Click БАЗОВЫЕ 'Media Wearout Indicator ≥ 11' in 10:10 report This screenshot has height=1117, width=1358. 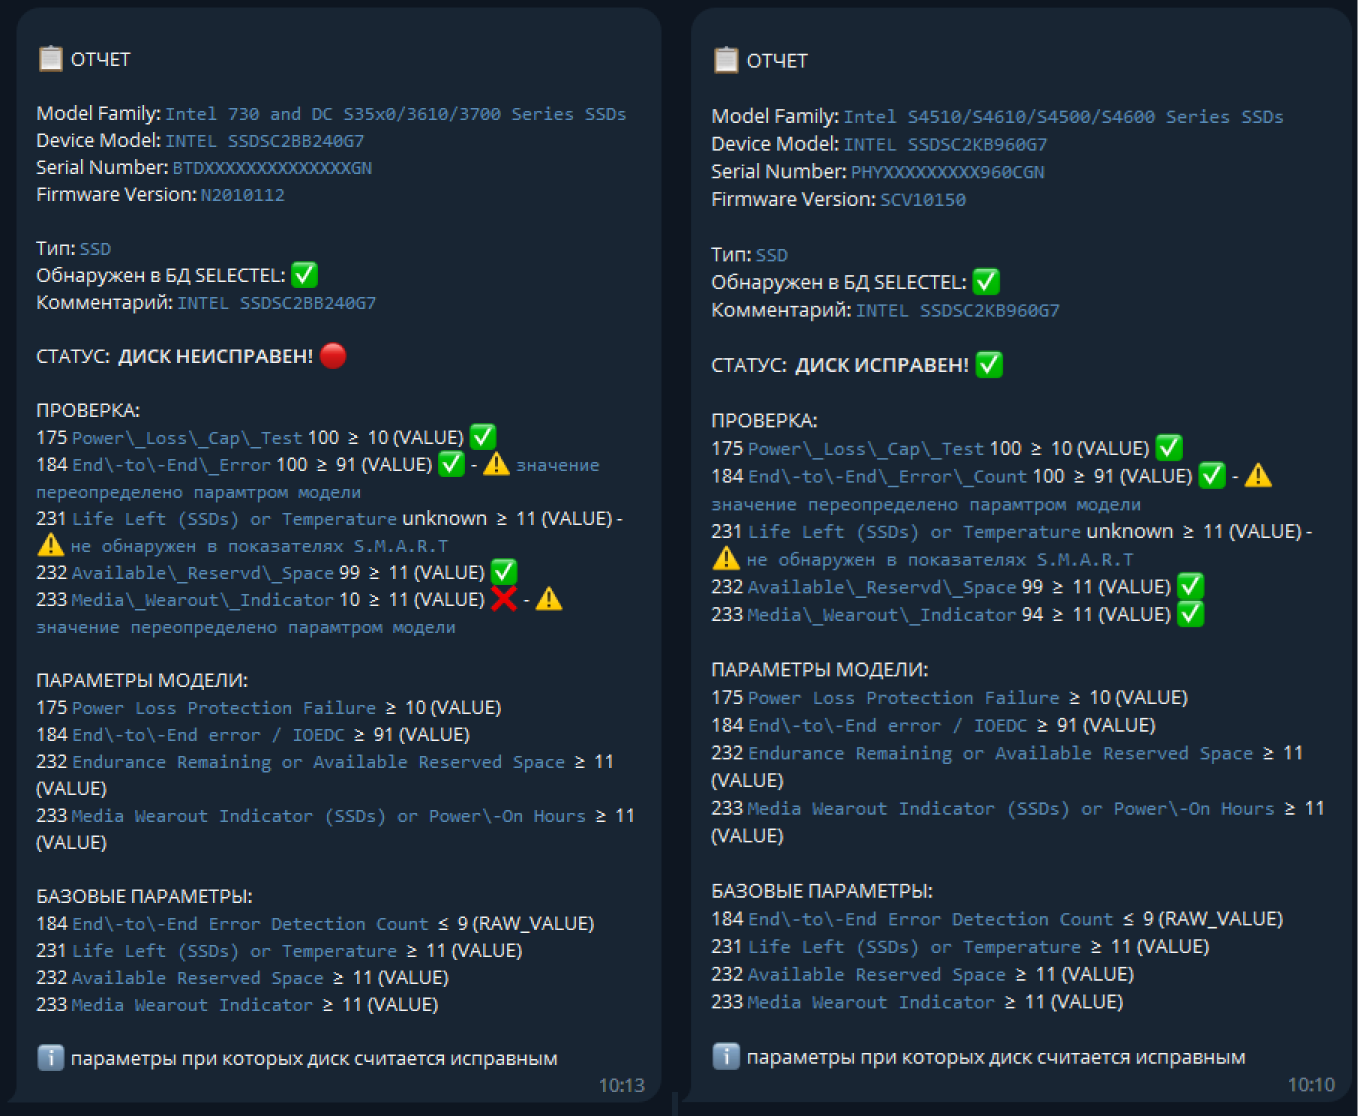[x=917, y=1002]
